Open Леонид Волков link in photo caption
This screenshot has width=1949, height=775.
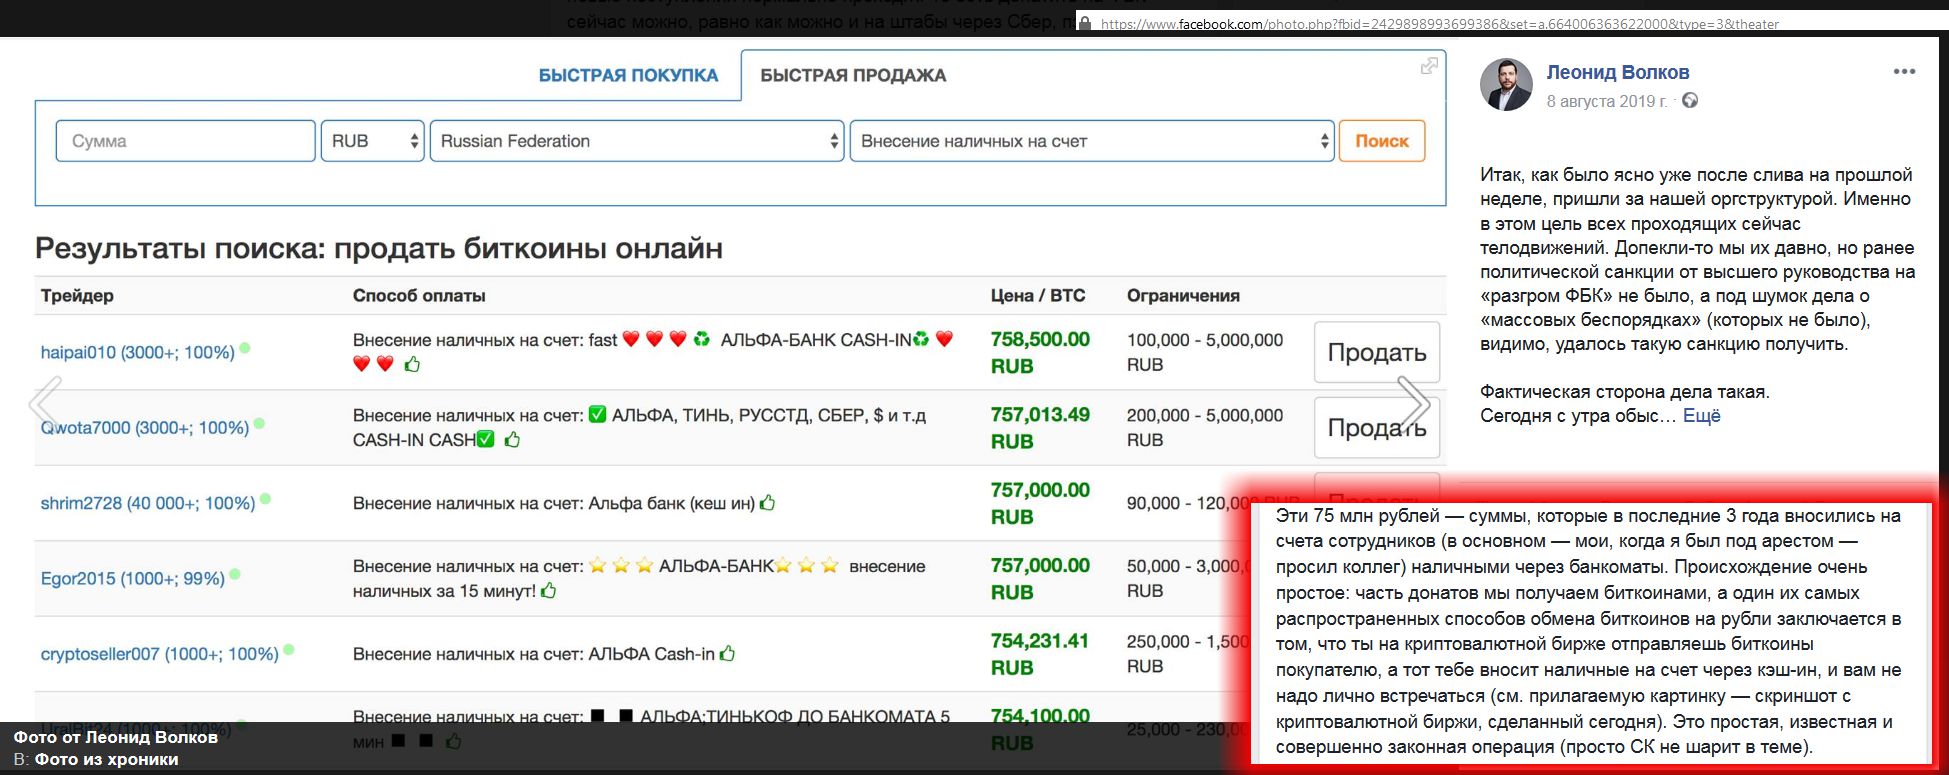pyautogui.click(x=151, y=737)
